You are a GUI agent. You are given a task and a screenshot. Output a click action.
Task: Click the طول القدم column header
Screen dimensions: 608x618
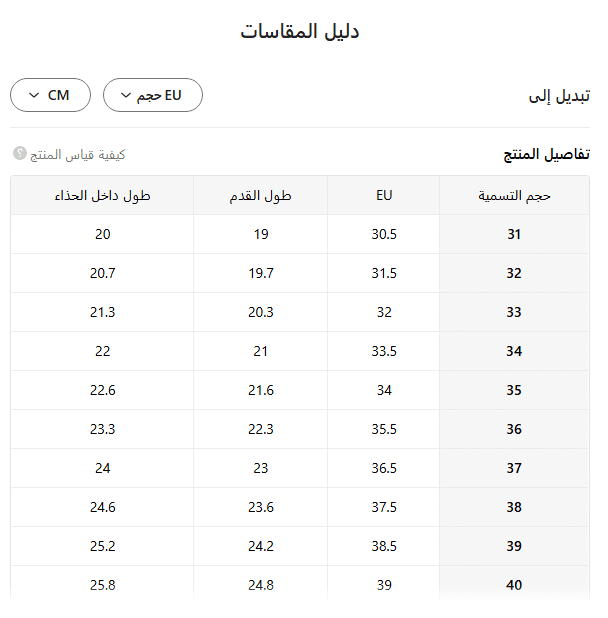tap(261, 196)
